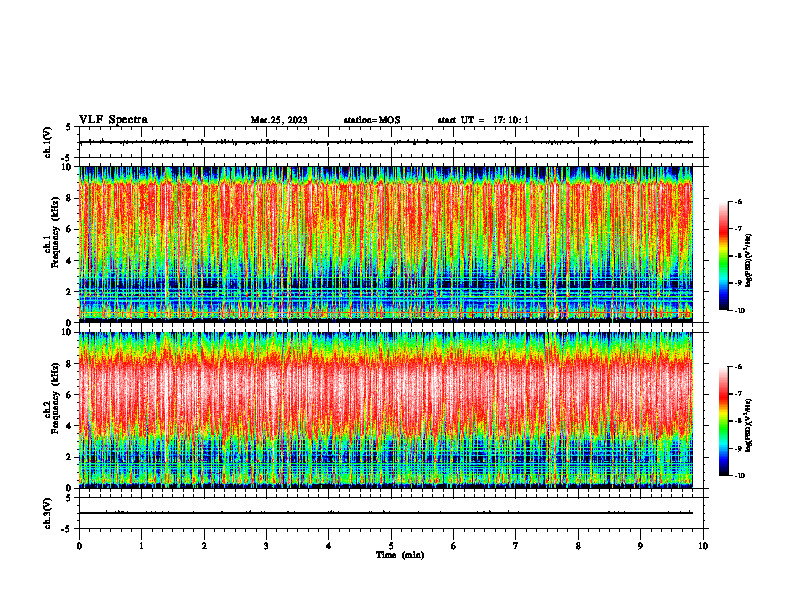Click the "-8" tick on ch.2 colorbar
792x612 pixels.
coord(738,421)
